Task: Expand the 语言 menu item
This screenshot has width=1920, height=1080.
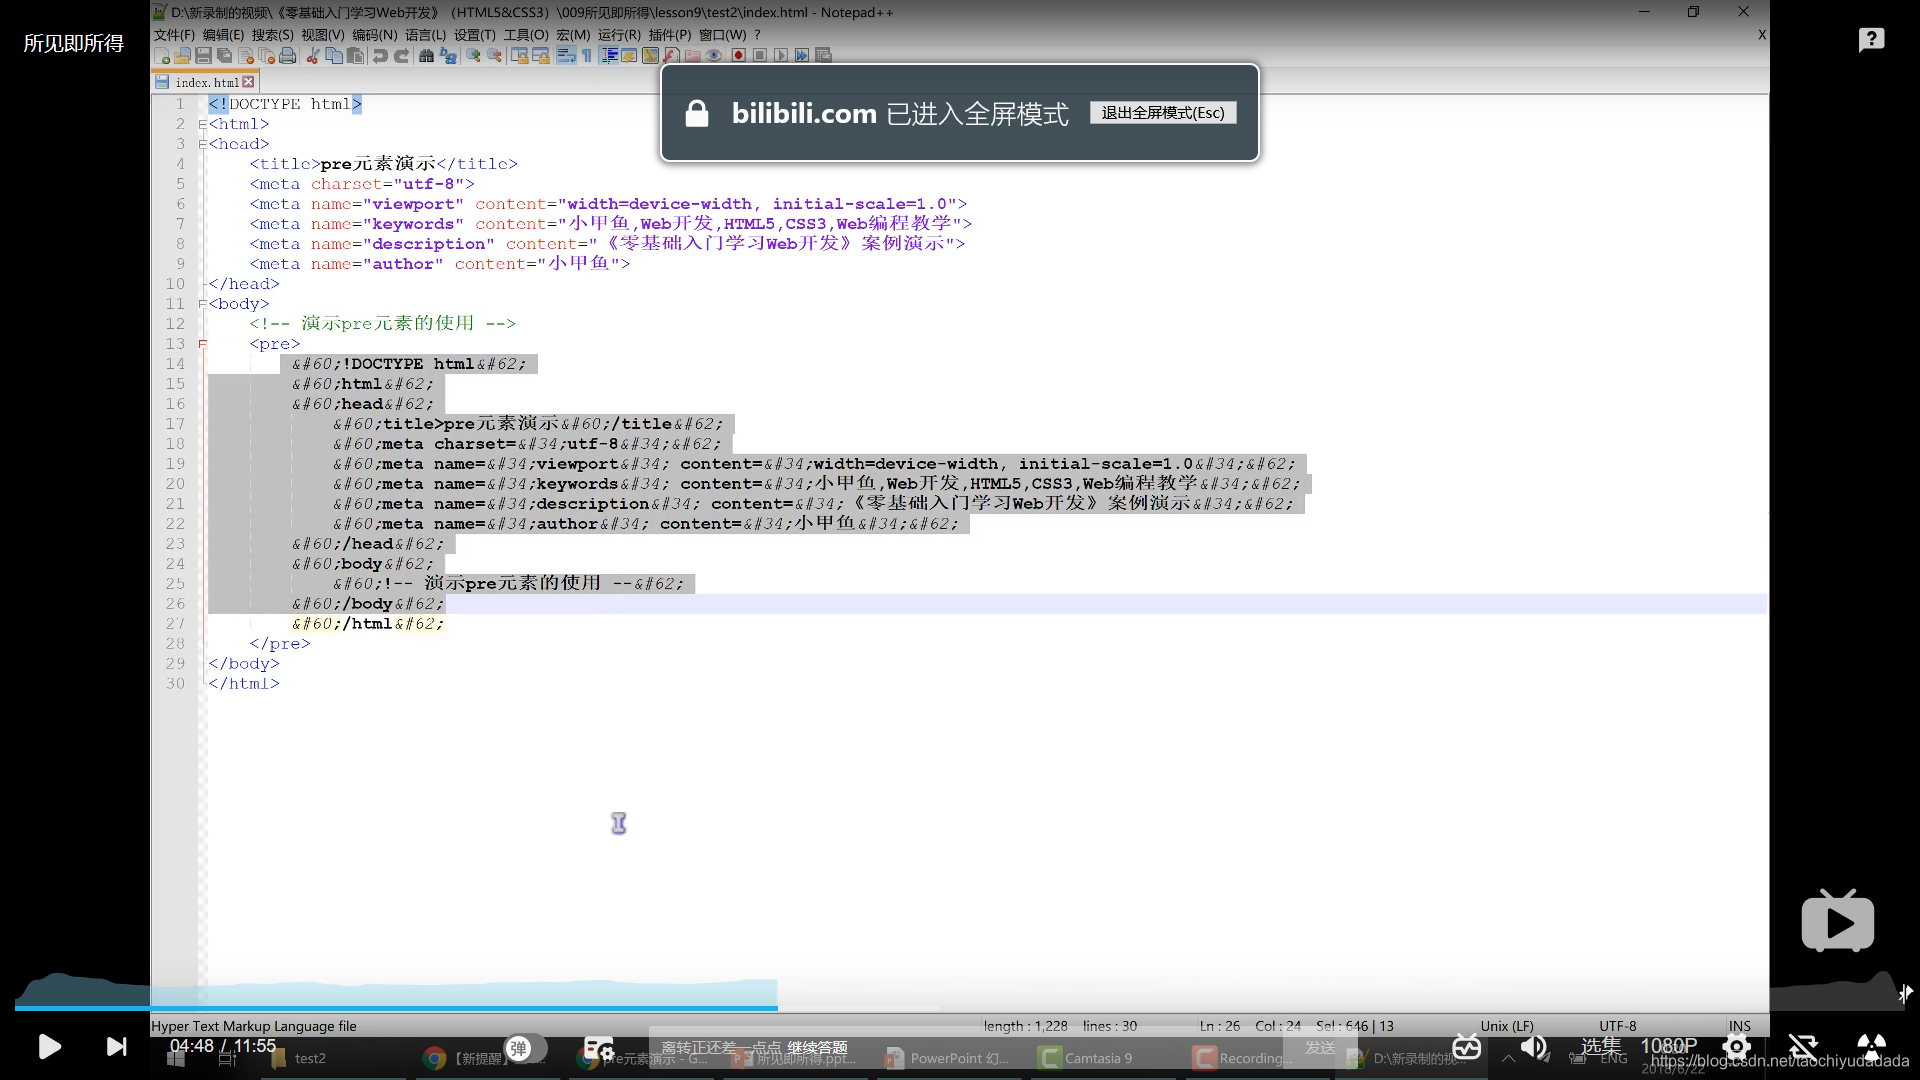Action: tap(427, 33)
